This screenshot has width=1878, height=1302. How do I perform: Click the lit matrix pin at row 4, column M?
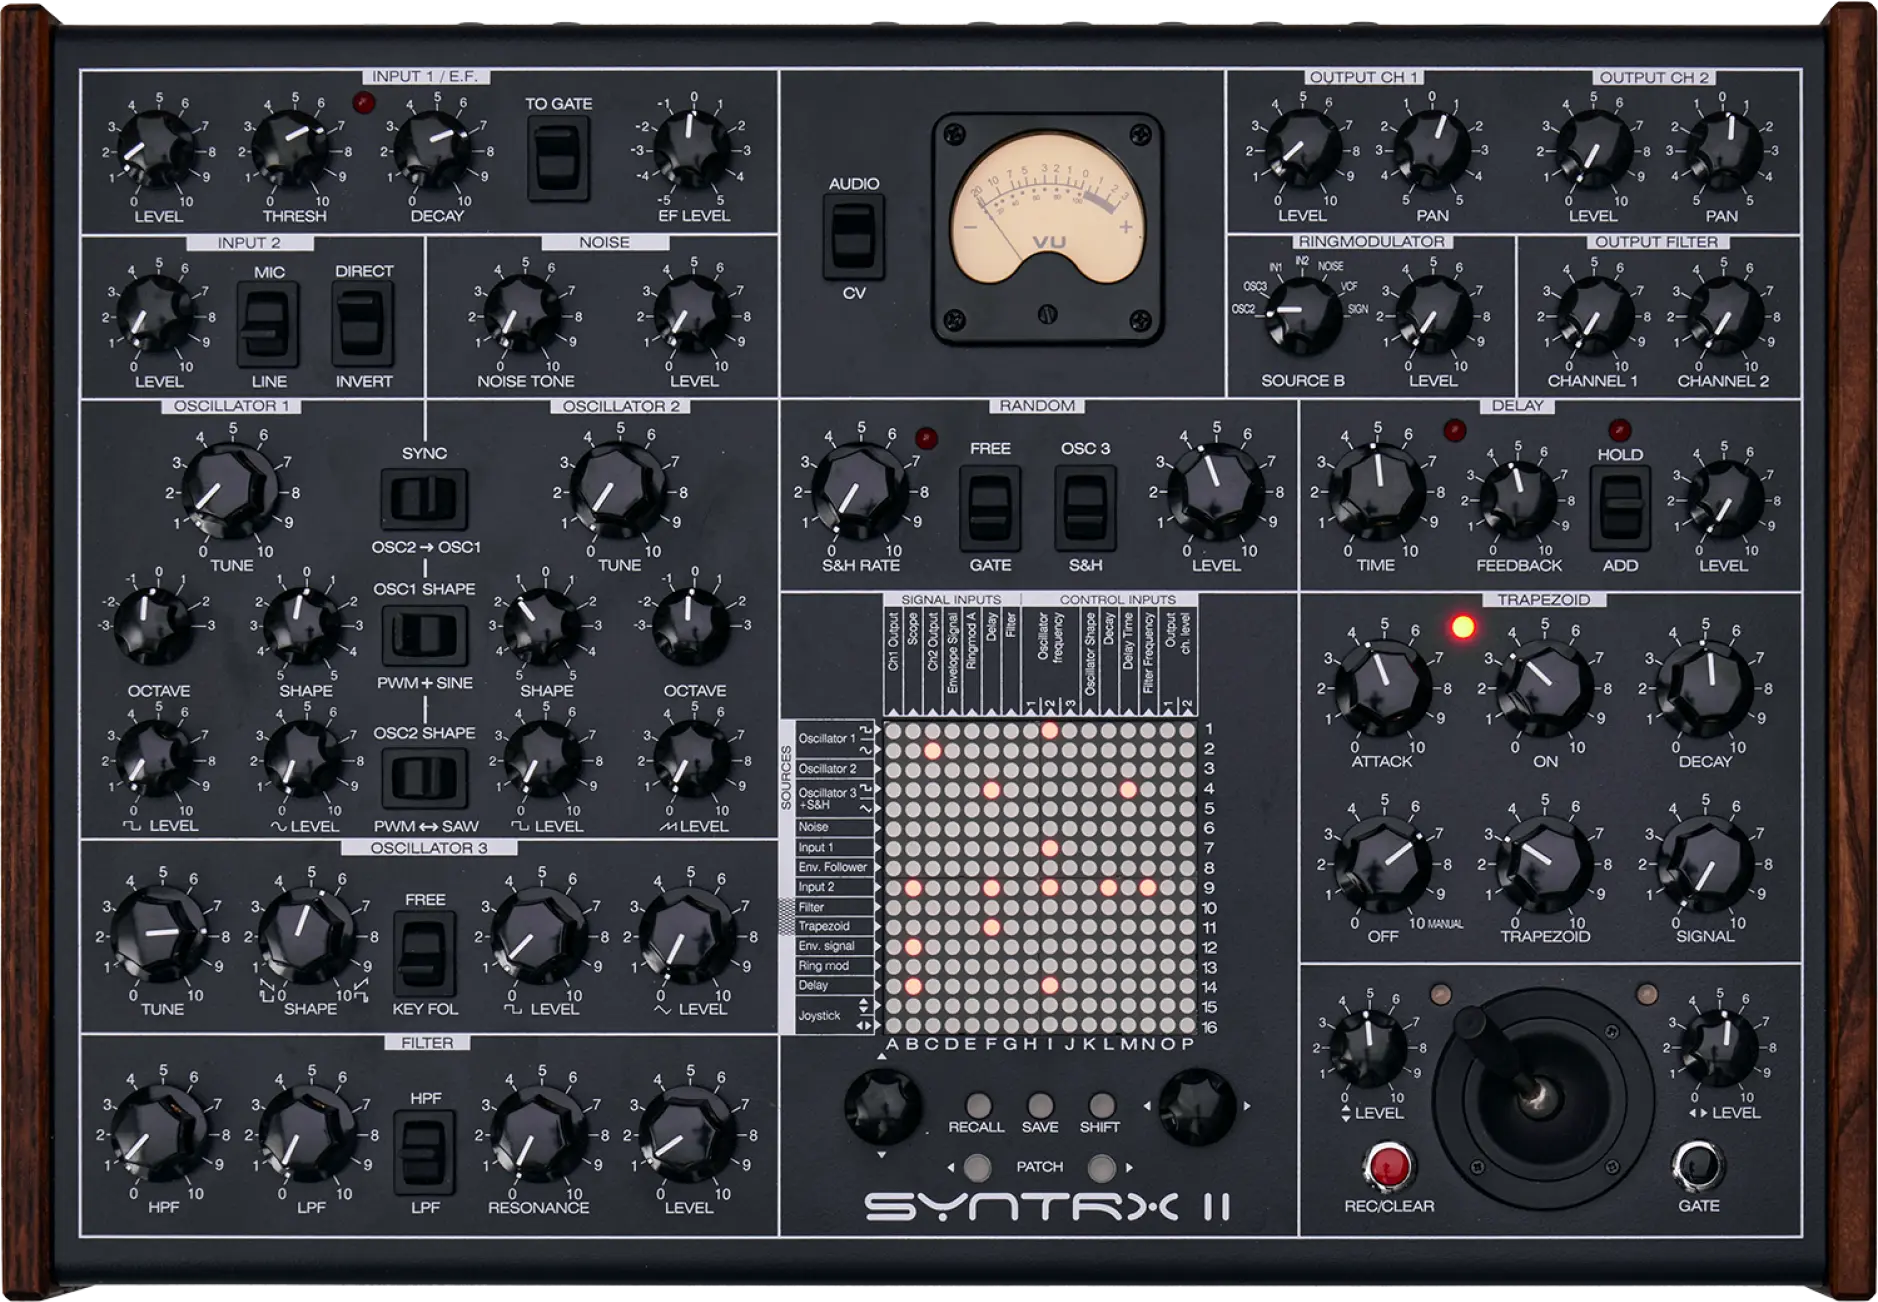tap(1128, 789)
